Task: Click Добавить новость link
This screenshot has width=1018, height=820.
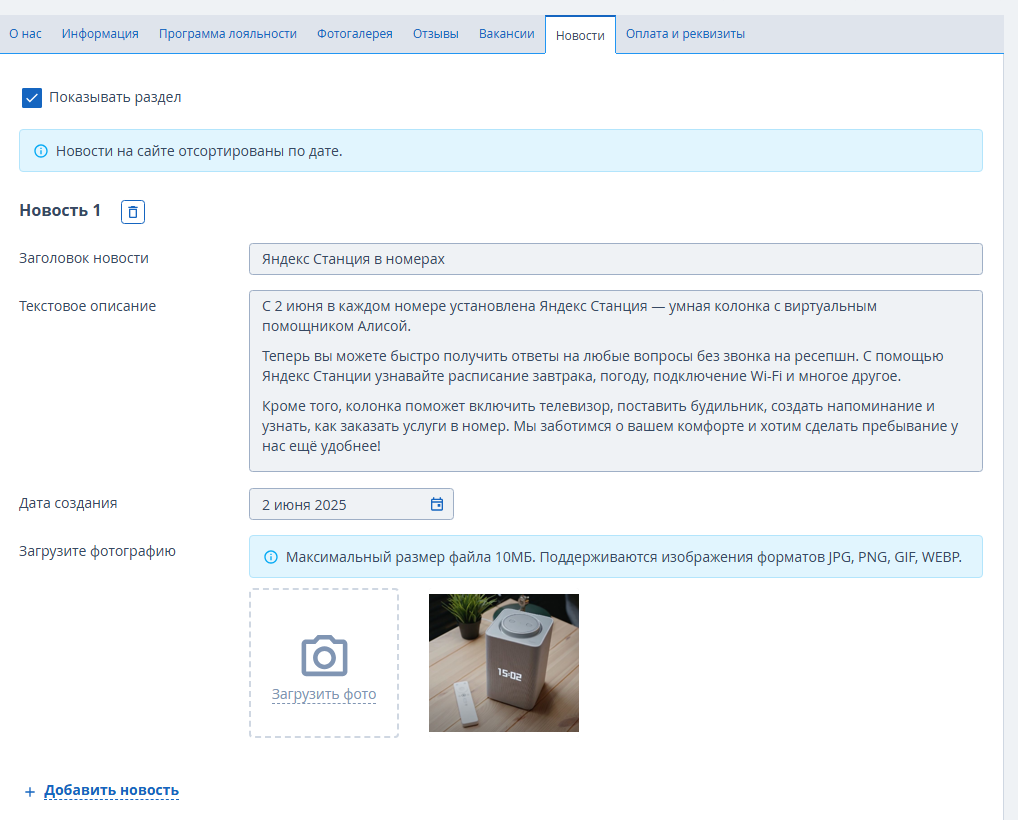Action: click(111, 790)
